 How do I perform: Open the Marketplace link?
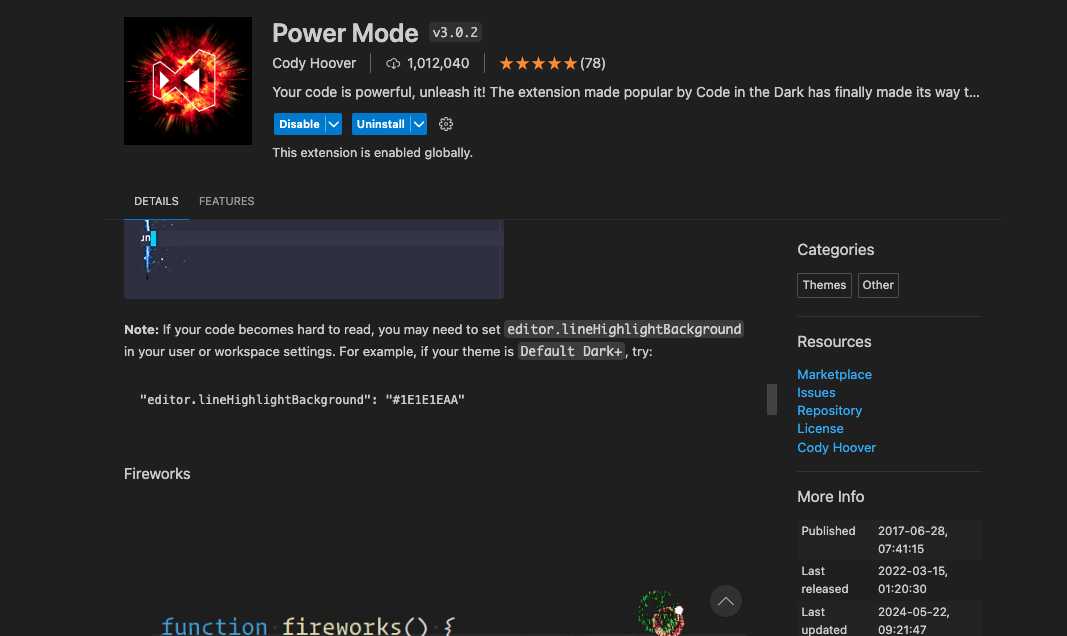pyautogui.click(x=834, y=374)
